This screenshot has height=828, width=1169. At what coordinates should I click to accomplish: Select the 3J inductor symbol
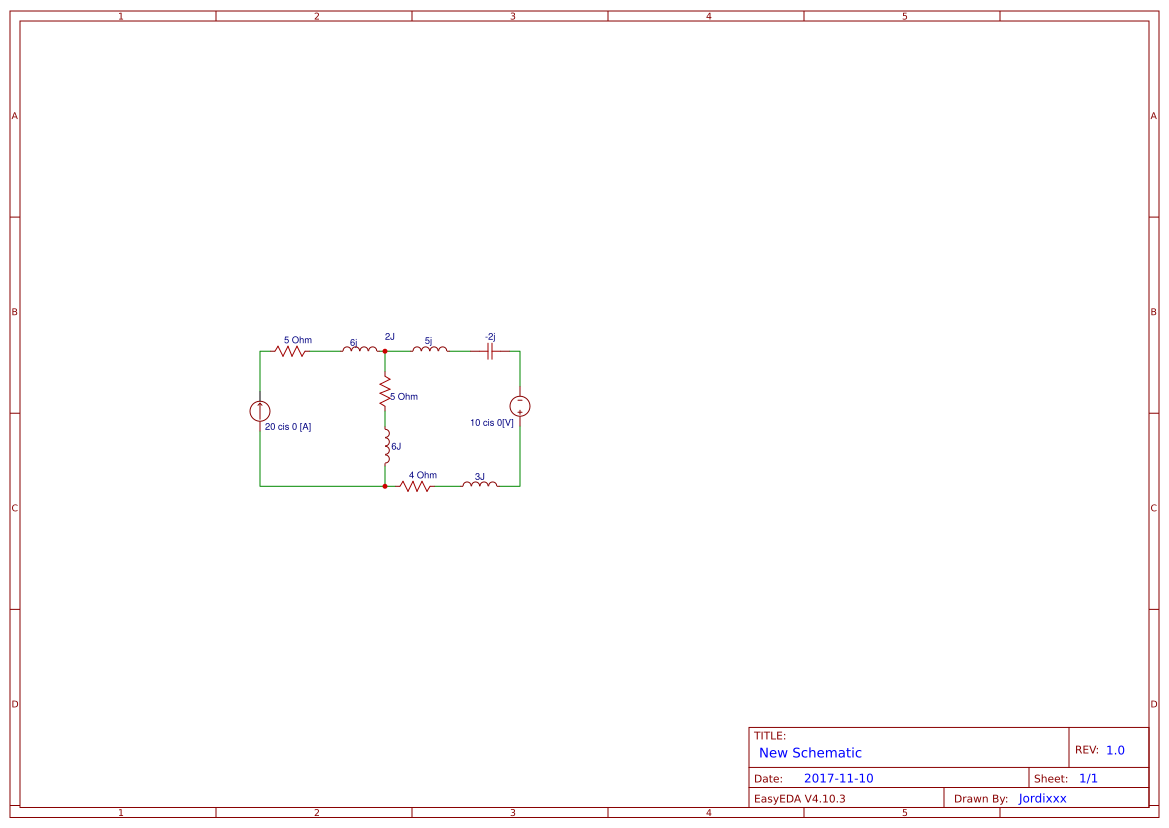479,484
